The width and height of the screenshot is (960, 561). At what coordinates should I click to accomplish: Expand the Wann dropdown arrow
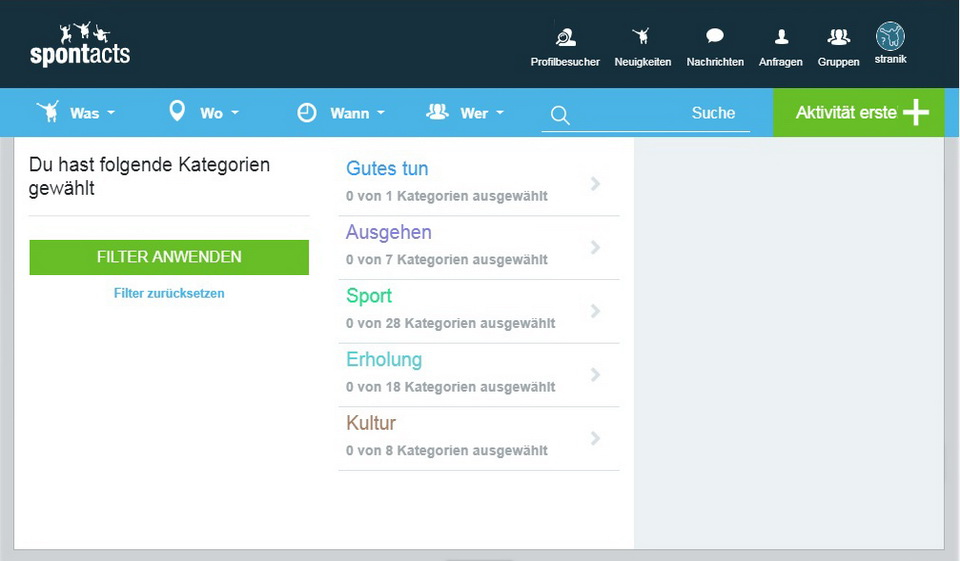381,113
